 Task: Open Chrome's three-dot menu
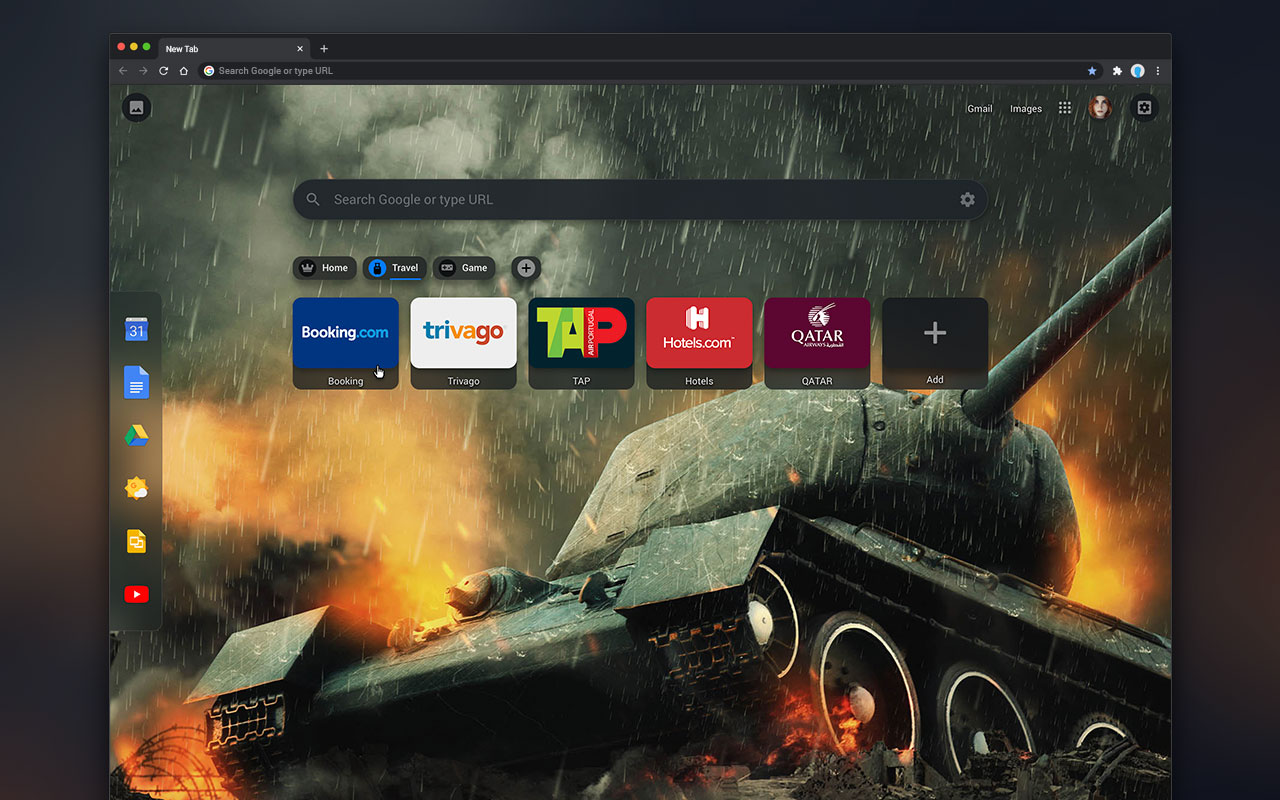pos(1158,71)
